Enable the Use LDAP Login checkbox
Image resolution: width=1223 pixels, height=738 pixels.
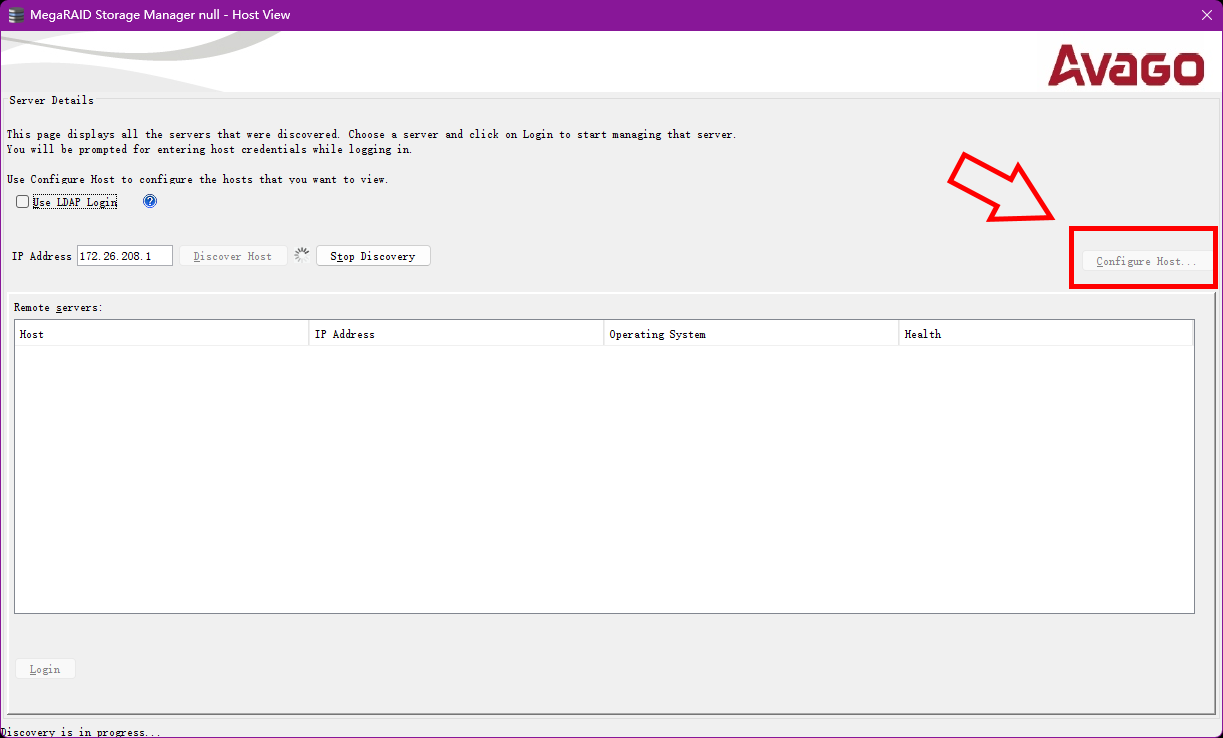tap(23, 202)
